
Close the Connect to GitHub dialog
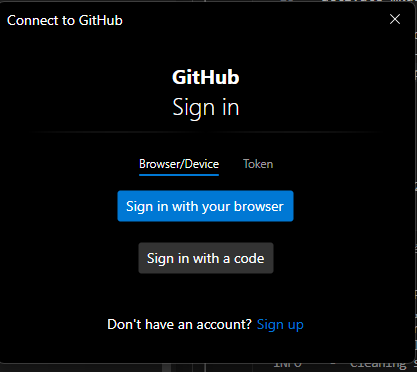click(395, 19)
